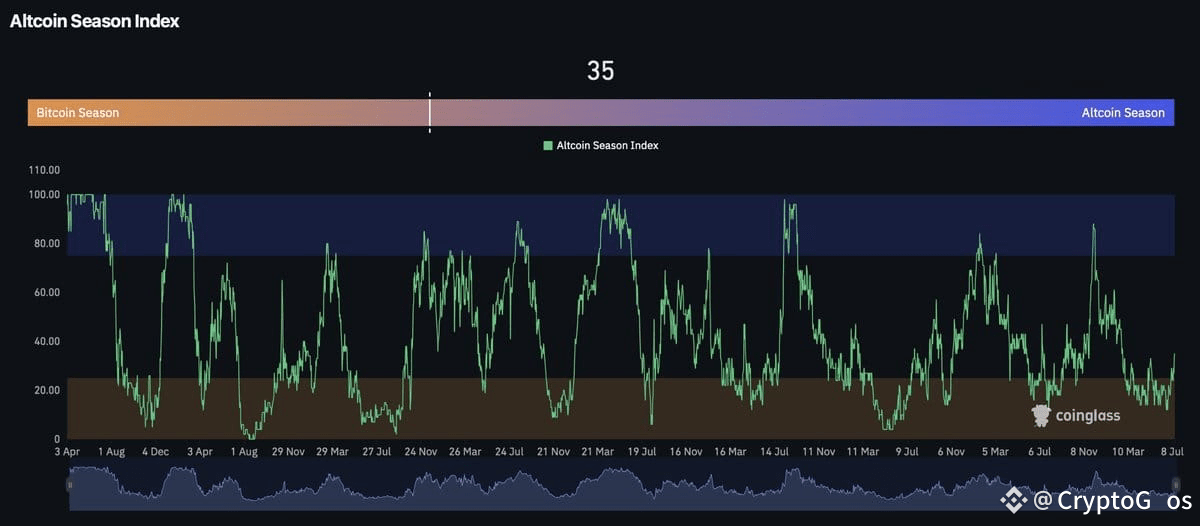Click the '60.00' y-axis label
This screenshot has width=1200, height=526.
click(x=46, y=292)
